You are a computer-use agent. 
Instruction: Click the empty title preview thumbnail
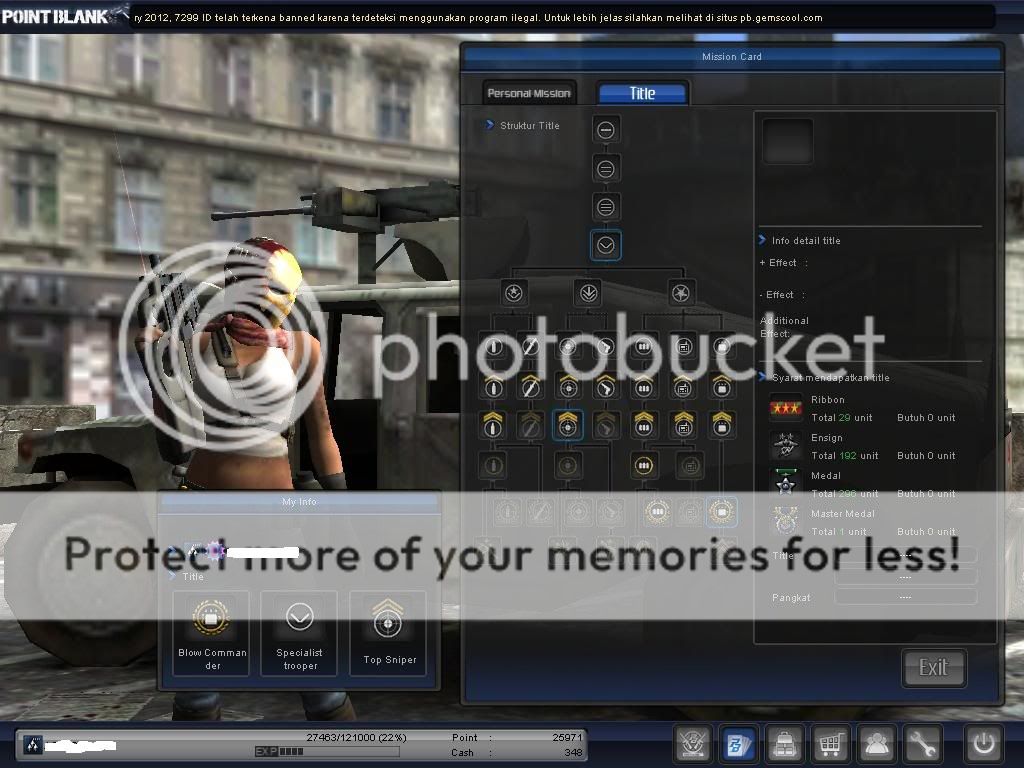[x=788, y=140]
